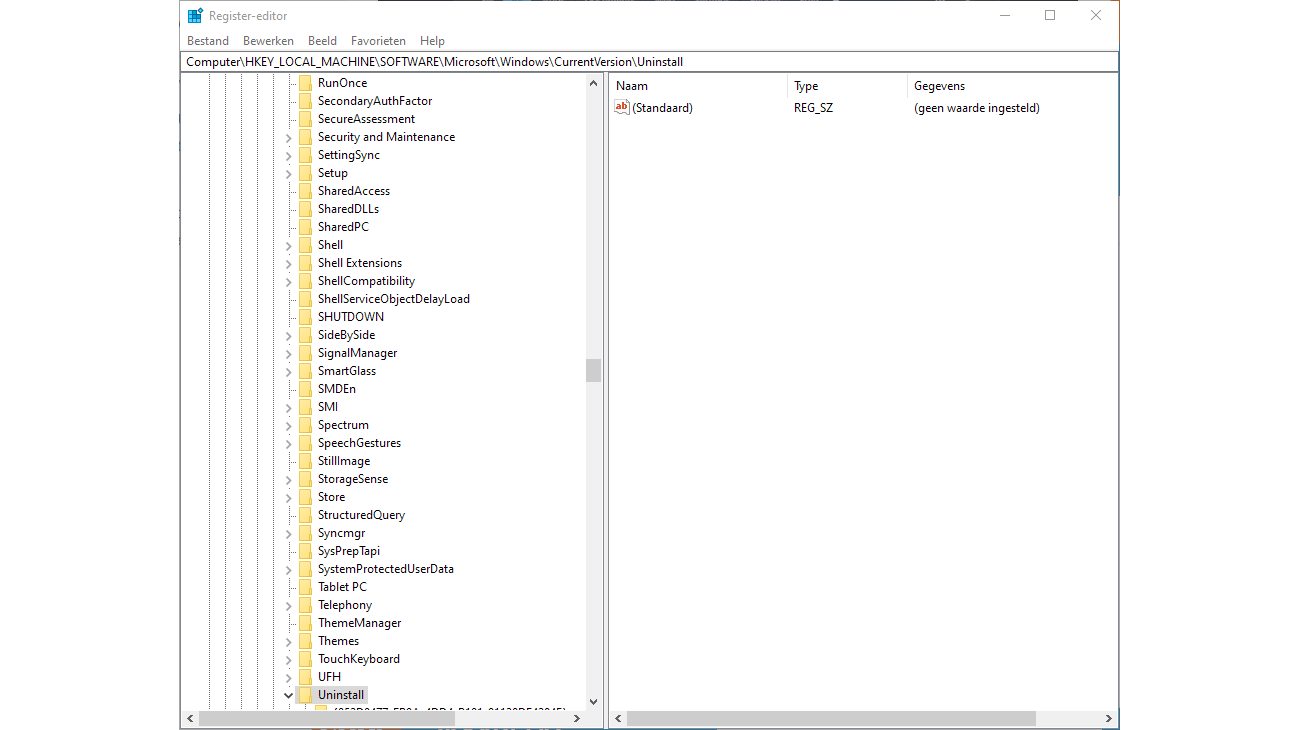This screenshot has width=1298, height=730.
Task: Click the SHUTDOWN folder icon
Action: (306, 317)
